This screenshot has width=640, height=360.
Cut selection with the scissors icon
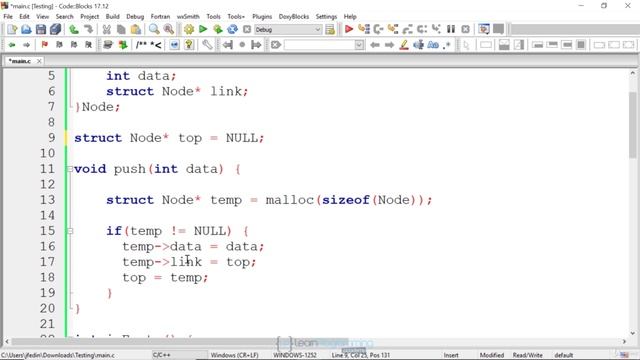tap(107, 29)
